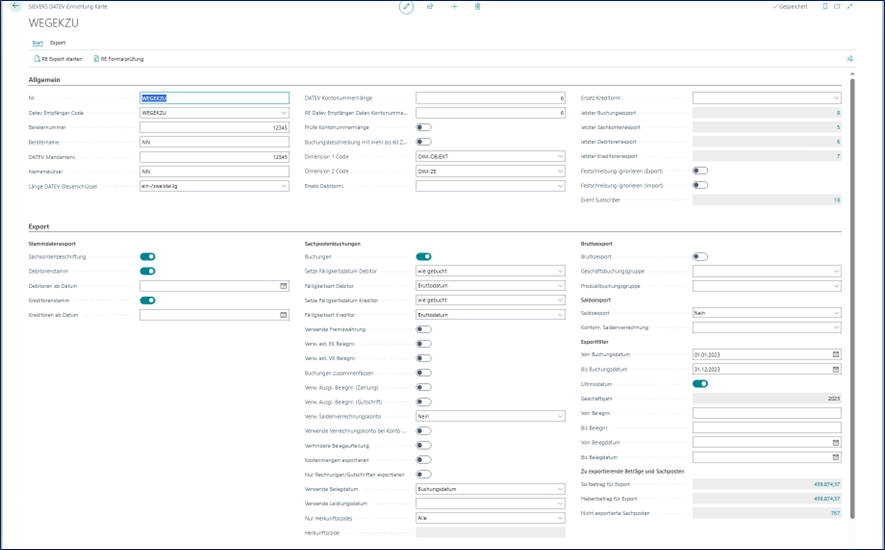Enable the Bruttoexport toggle
Viewport: 885px width, 550px height.
pos(700,257)
